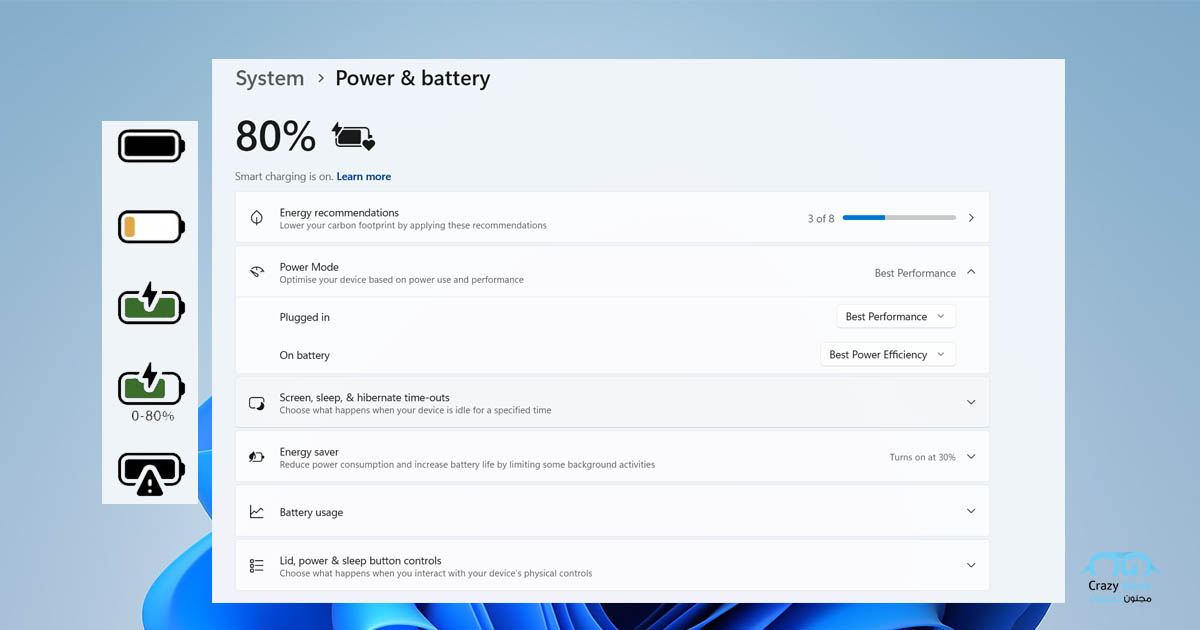The height and width of the screenshot is (630, 1200).
Task: Click the Crazy logo in the corner
Action: [1120, 578]
